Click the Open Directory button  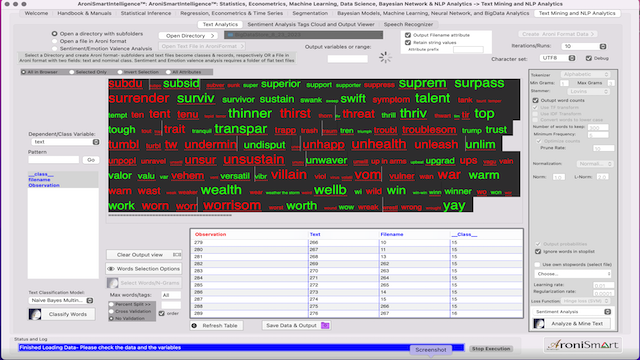tap(188, 36)
